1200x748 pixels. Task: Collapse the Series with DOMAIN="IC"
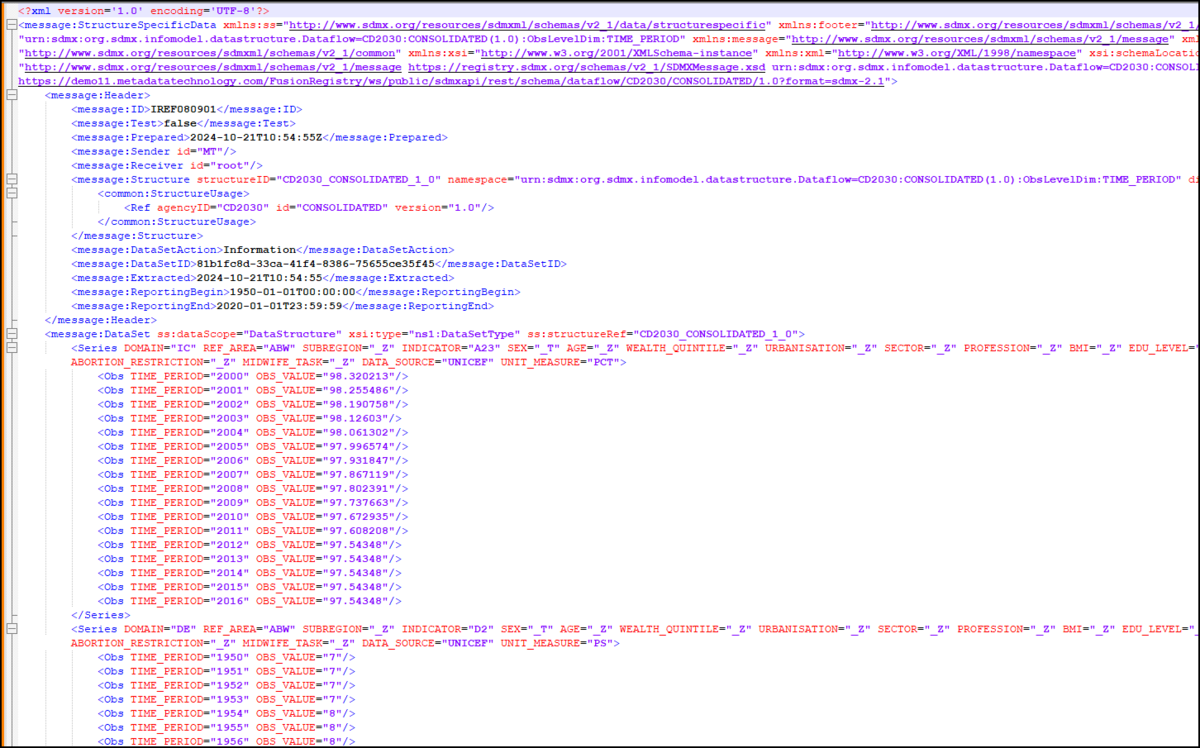point(11,347)
